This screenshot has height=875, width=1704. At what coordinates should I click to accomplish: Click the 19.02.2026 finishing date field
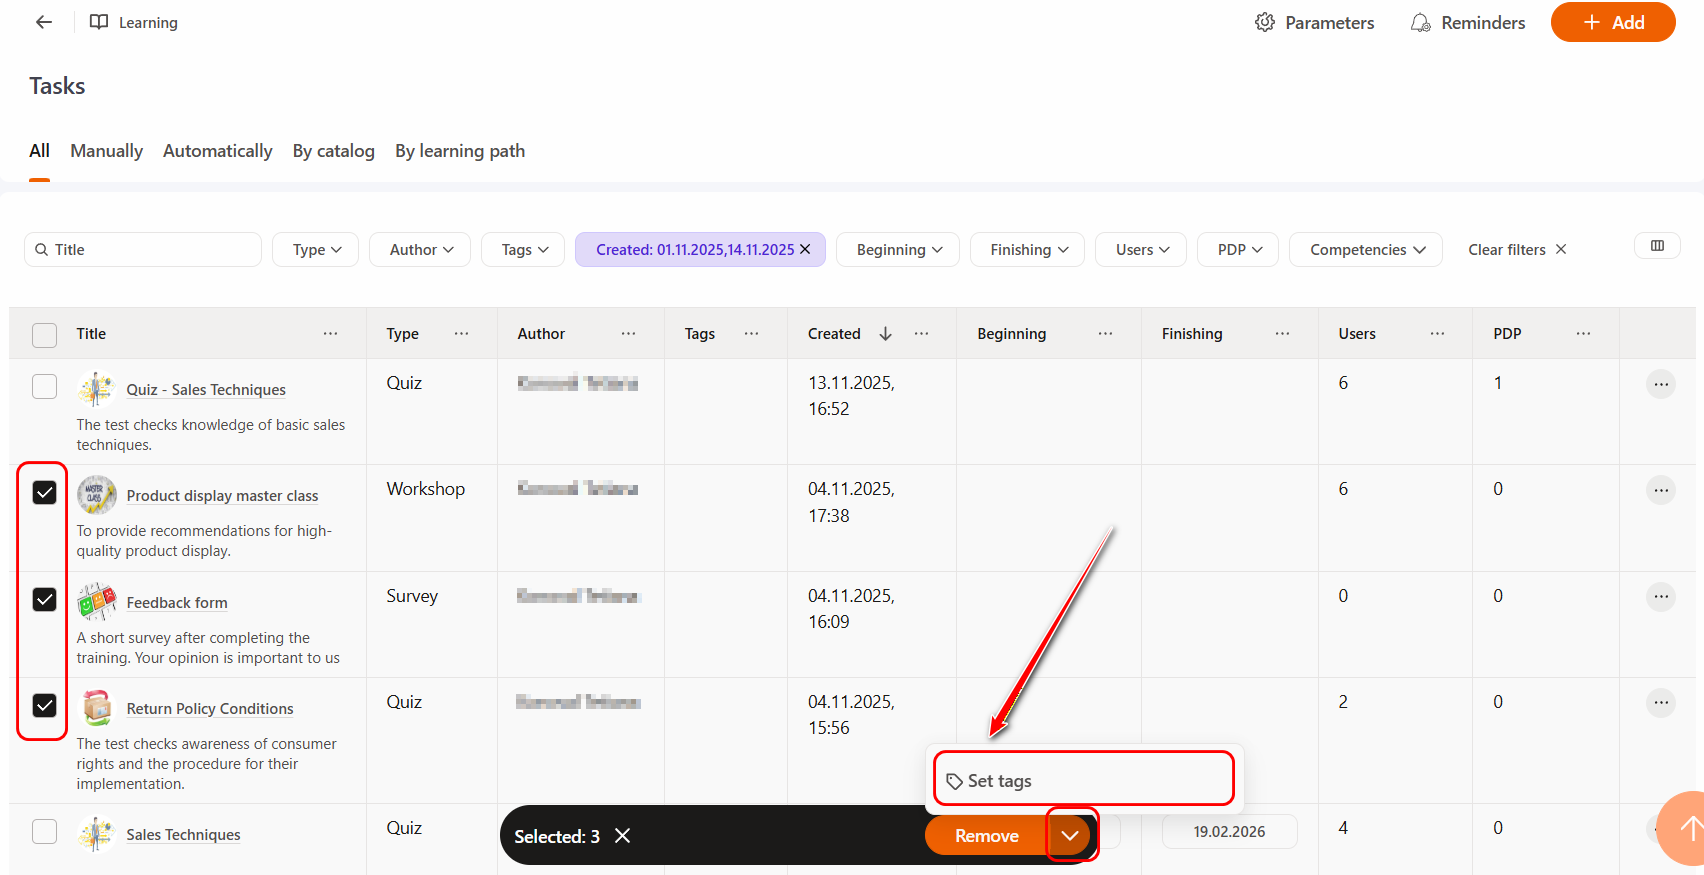point(1229,832)
